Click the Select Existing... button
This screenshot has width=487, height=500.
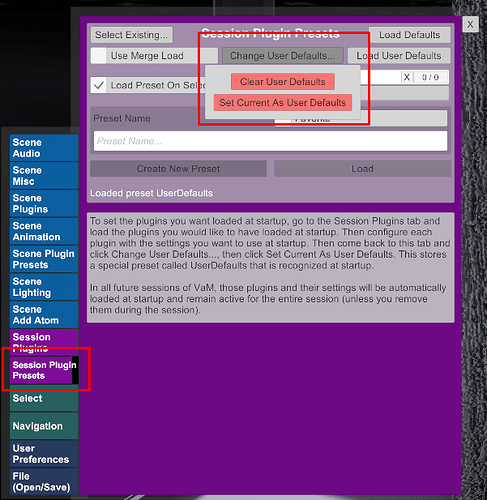132,35
